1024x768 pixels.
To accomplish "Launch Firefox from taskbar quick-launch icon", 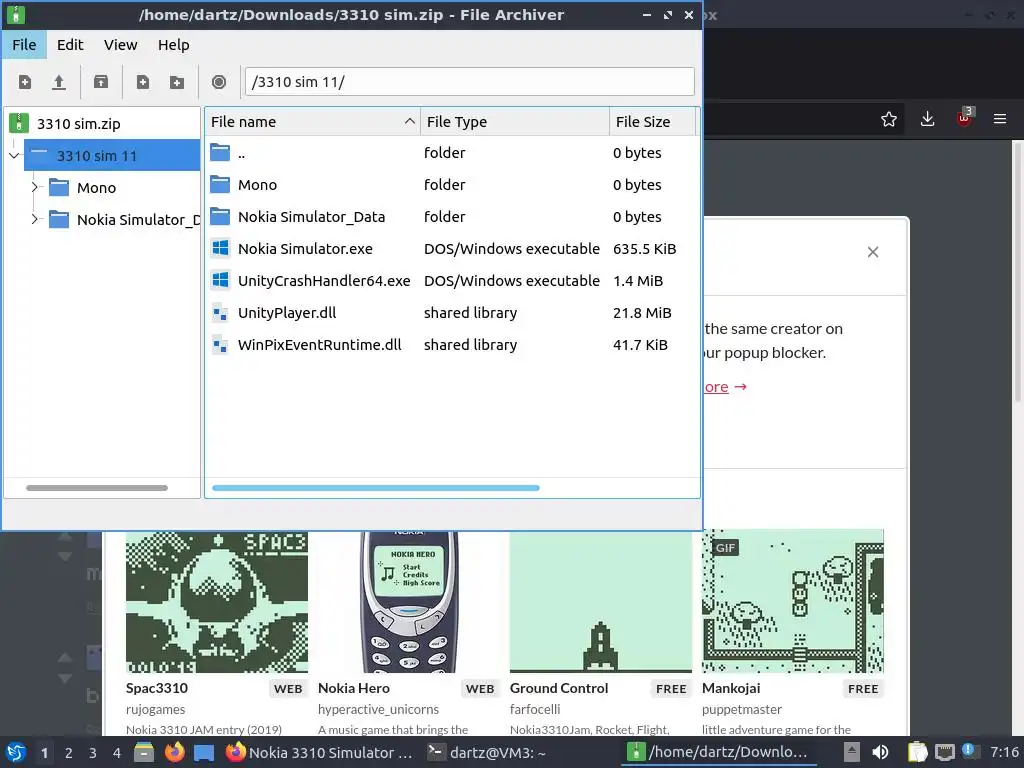I will click(174, 752).
